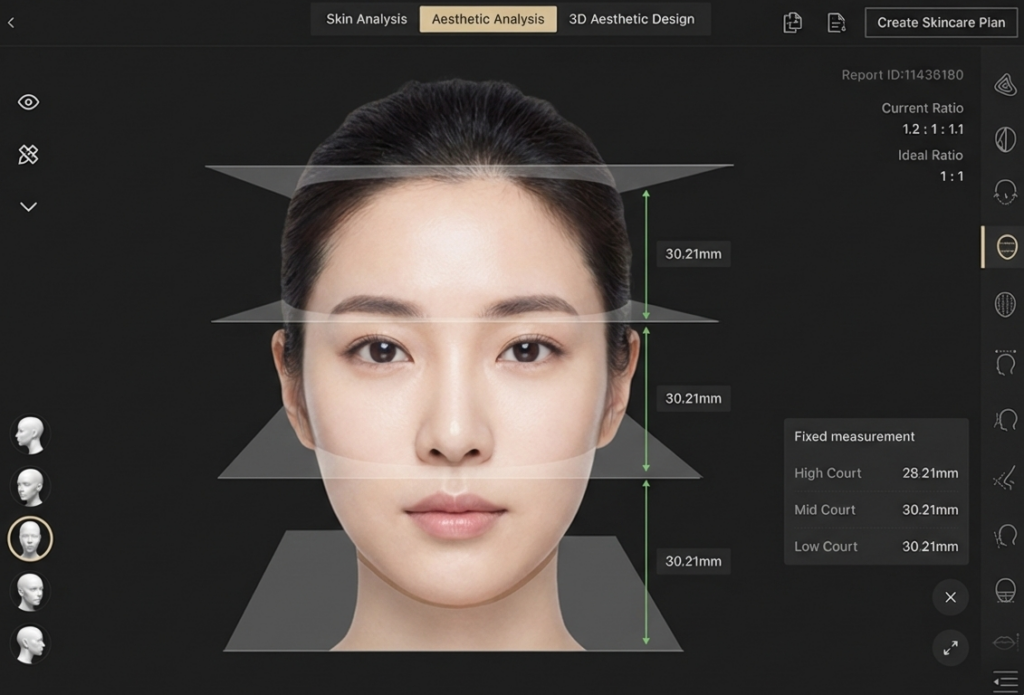
Task: Click the compare reports icon in top bar
Action: (x=792, y=22)
